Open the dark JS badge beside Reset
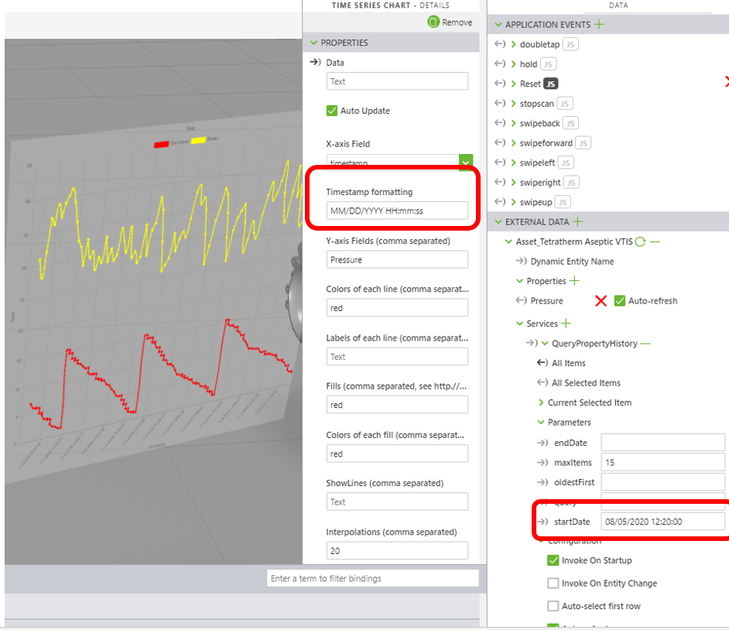Viewport: 729px width, 630px height. [x=551, y=84]
